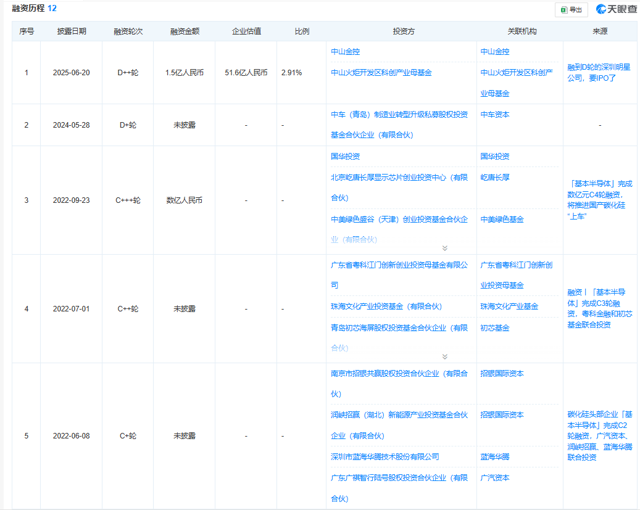
Task: Click the 企业估值 column header
Action: (246, 31)
